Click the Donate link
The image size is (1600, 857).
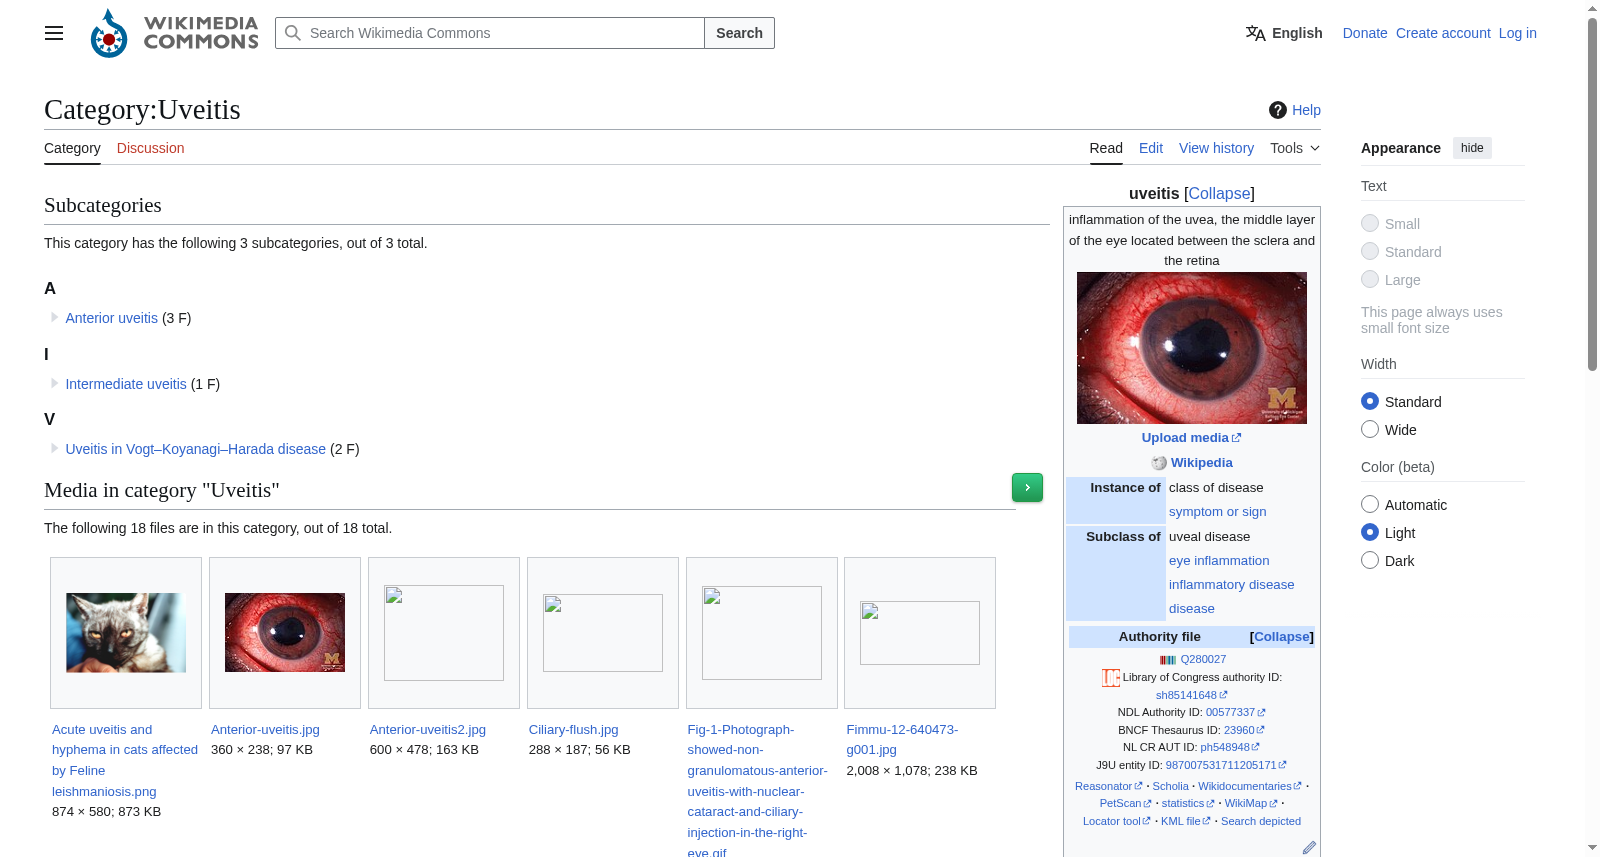tap(1365, 33)
